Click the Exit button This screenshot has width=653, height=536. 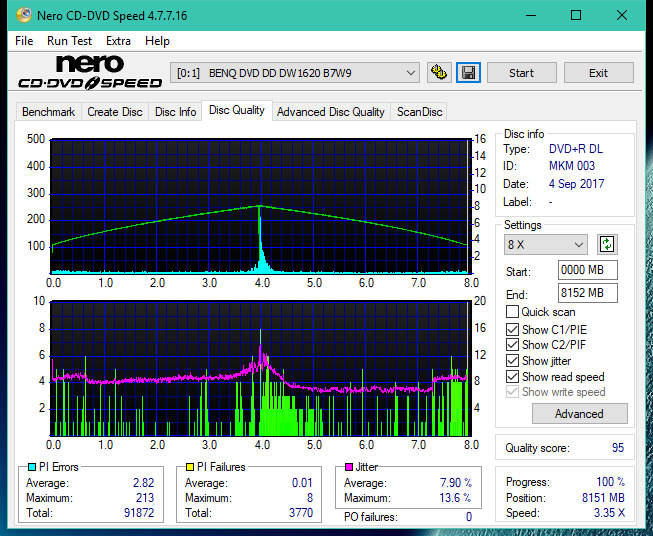click(598, 73)
